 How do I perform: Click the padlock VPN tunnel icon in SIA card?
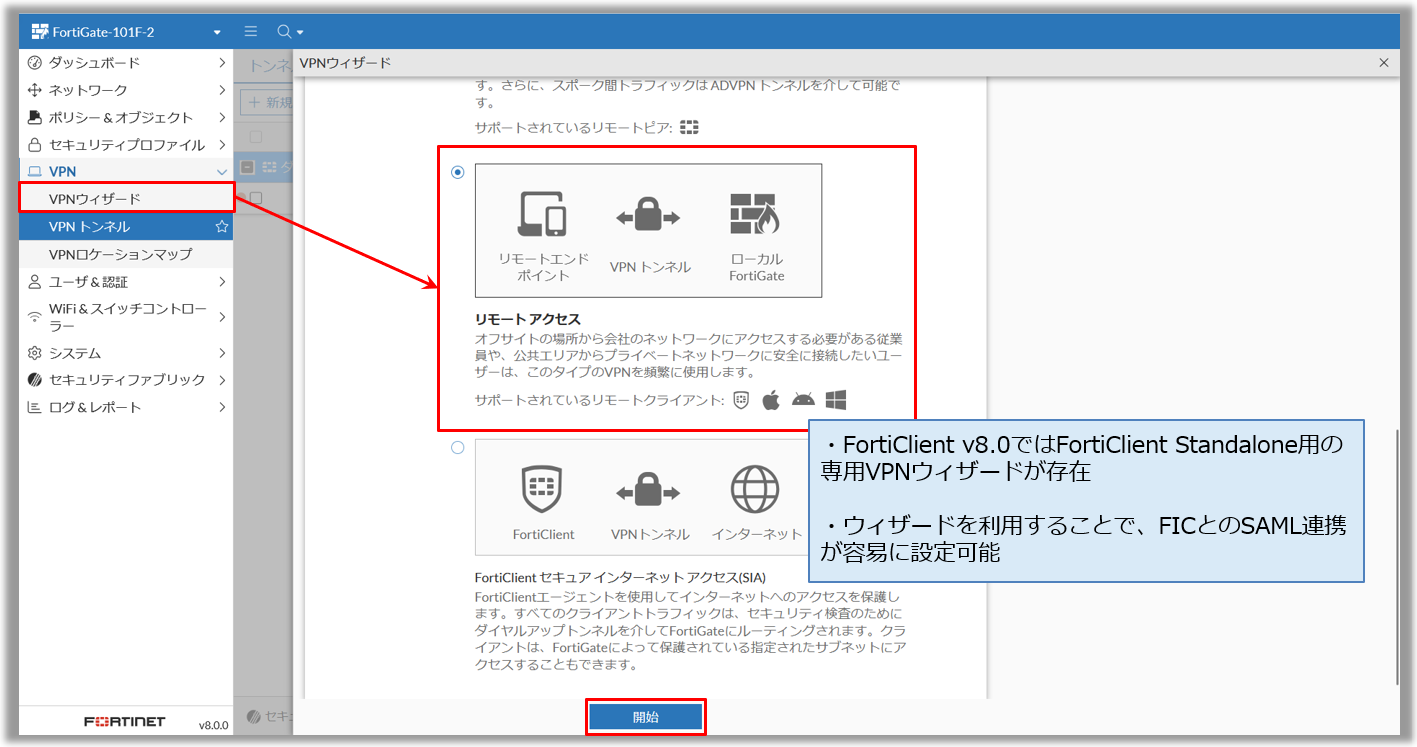click(649, 490)
